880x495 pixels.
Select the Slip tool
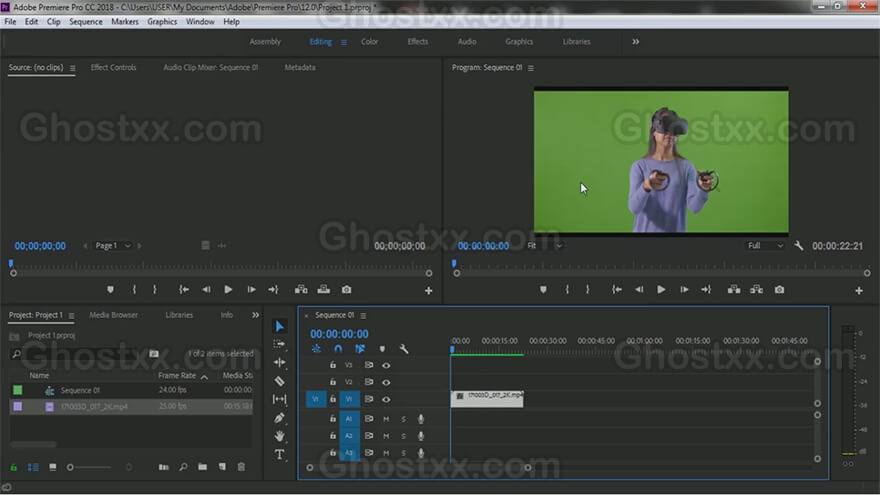(x=279, y=399)
